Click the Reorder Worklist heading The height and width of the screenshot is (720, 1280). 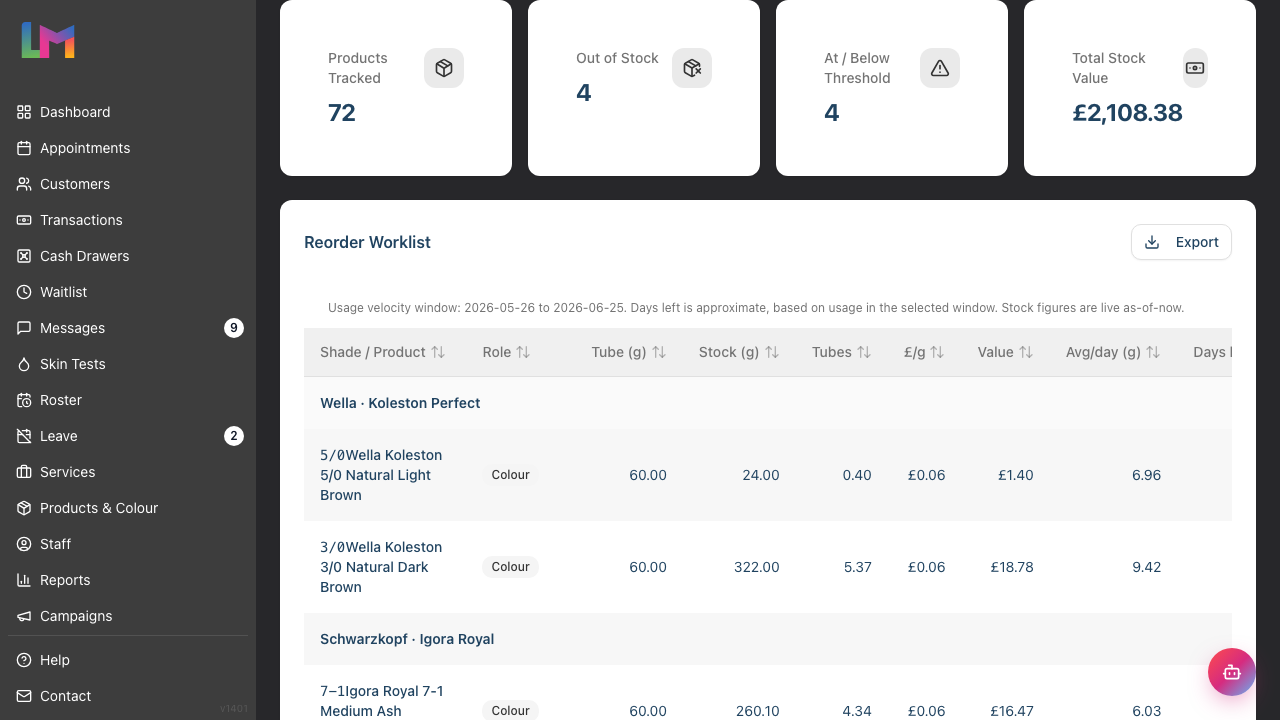click(x=367, y=242)
